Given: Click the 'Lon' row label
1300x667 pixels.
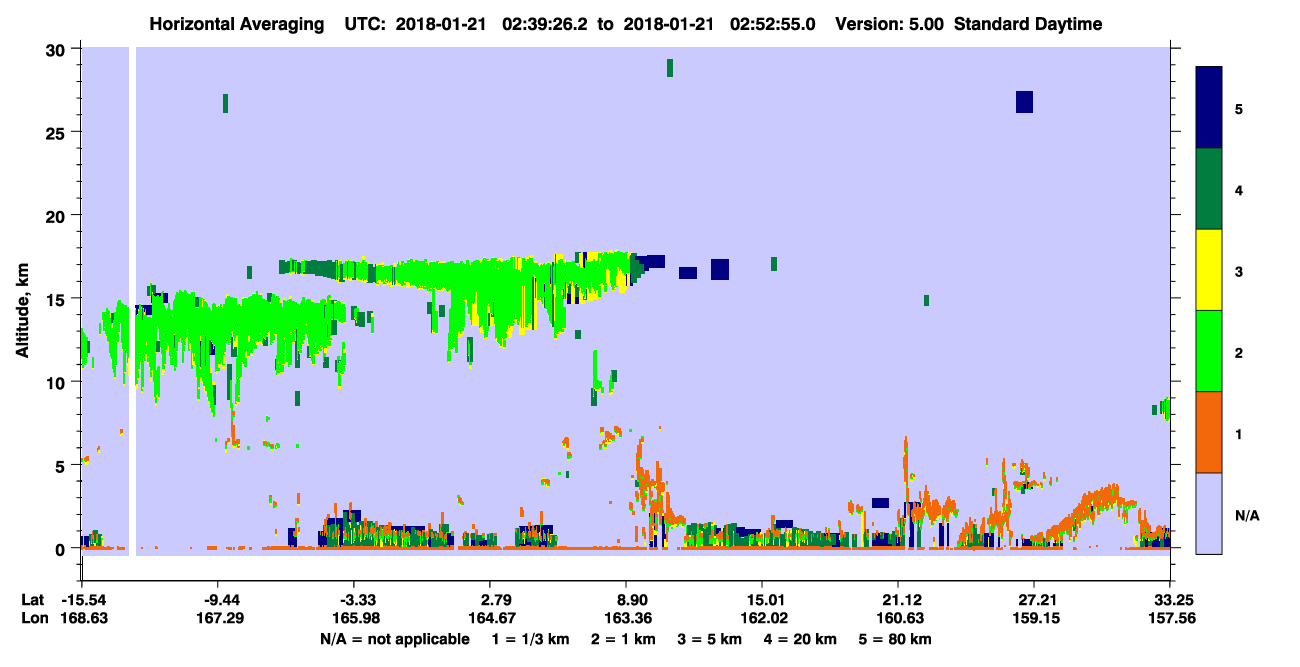Looking at the screenshot, I should click(x=34, y=618).
